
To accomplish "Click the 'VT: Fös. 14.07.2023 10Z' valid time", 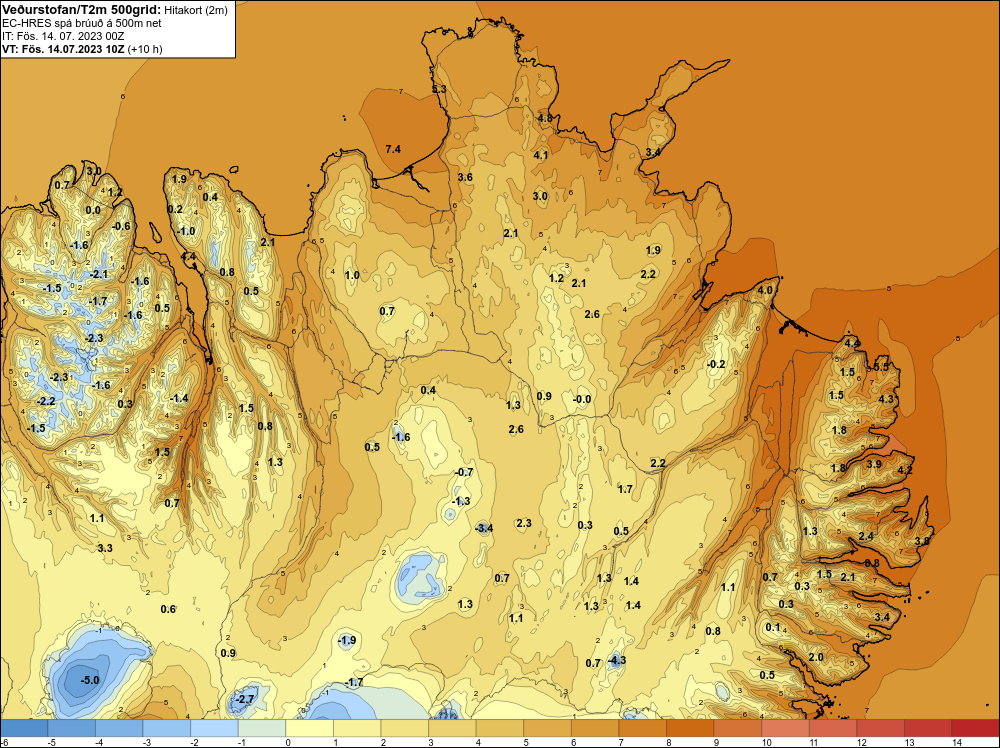I will pyautogui.click(x=64, y=49).
